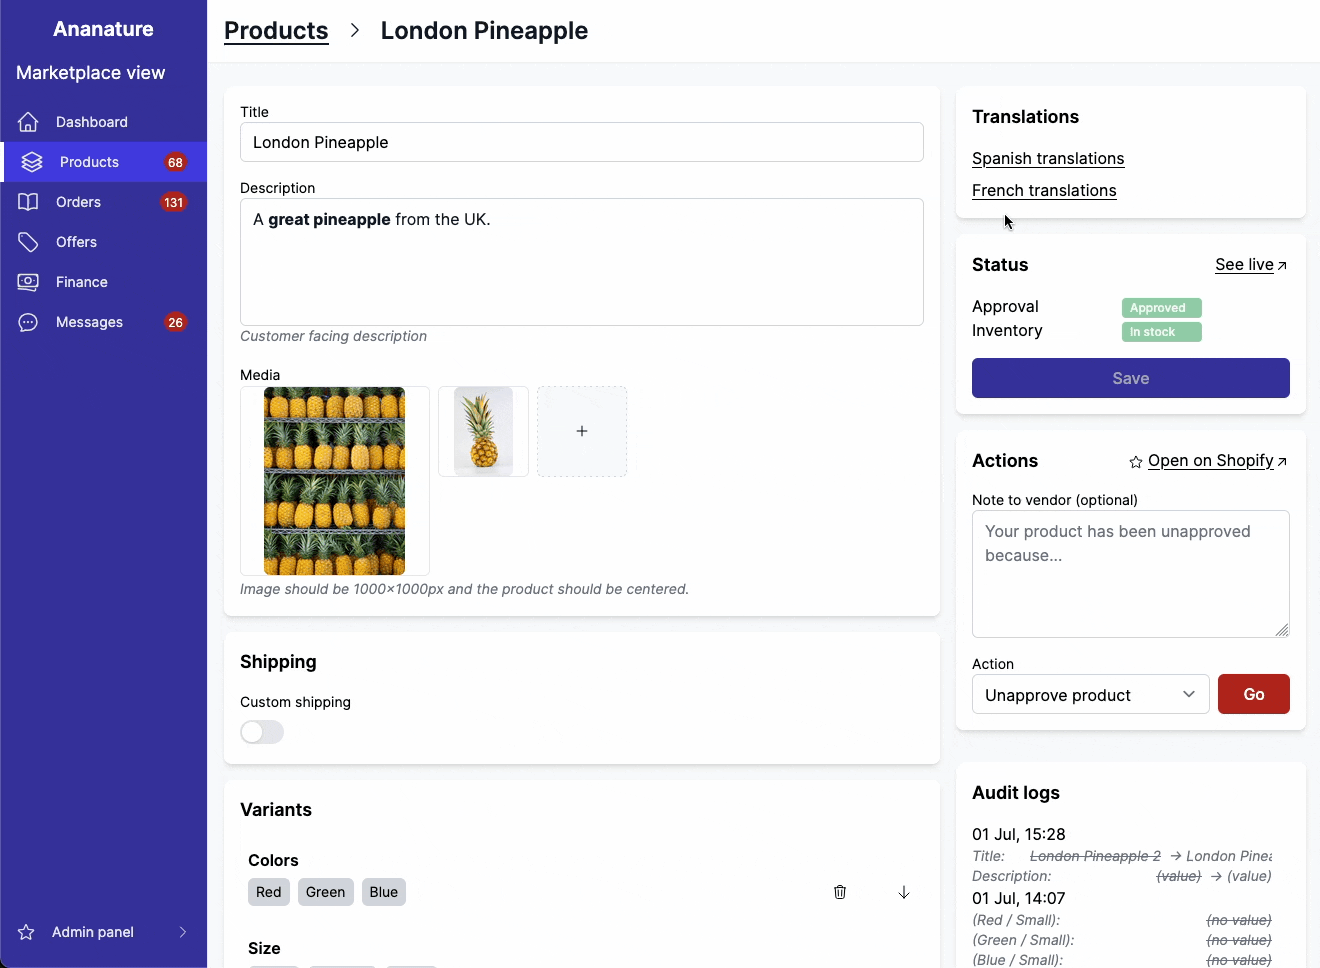Expand the Admin panel chevron

click(183, 931)
